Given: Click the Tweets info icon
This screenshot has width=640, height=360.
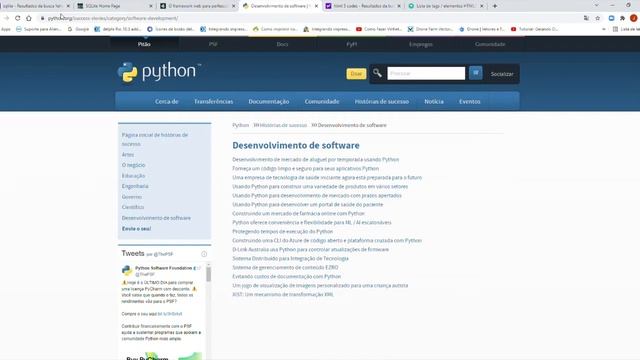Looking at the screenshot, I should (204, 254).
